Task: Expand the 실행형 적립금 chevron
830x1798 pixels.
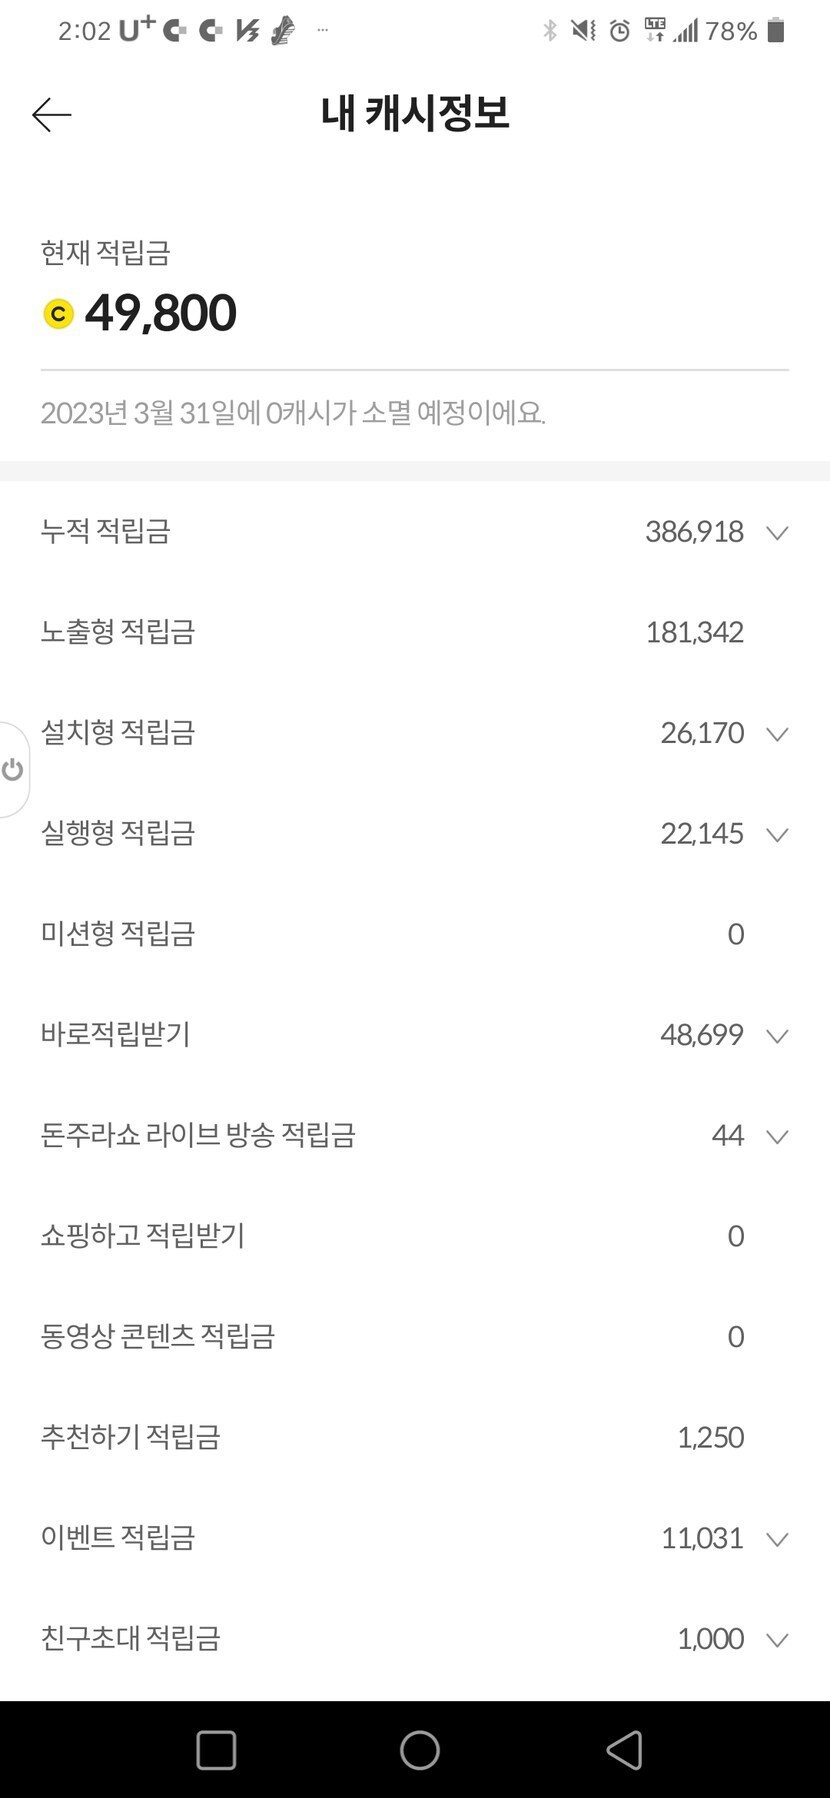Action: pyautogui.click(x=777, y=834)
